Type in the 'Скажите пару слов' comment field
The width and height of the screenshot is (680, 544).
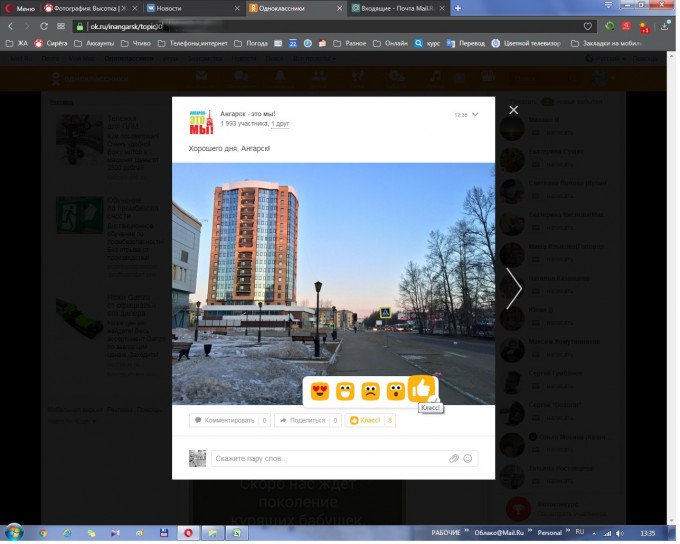tap(330, 458)
